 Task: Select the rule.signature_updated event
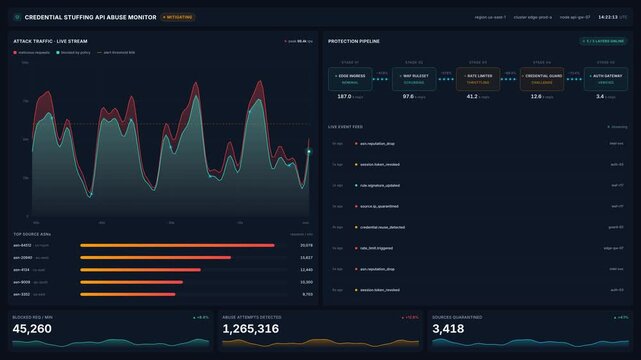477,186
